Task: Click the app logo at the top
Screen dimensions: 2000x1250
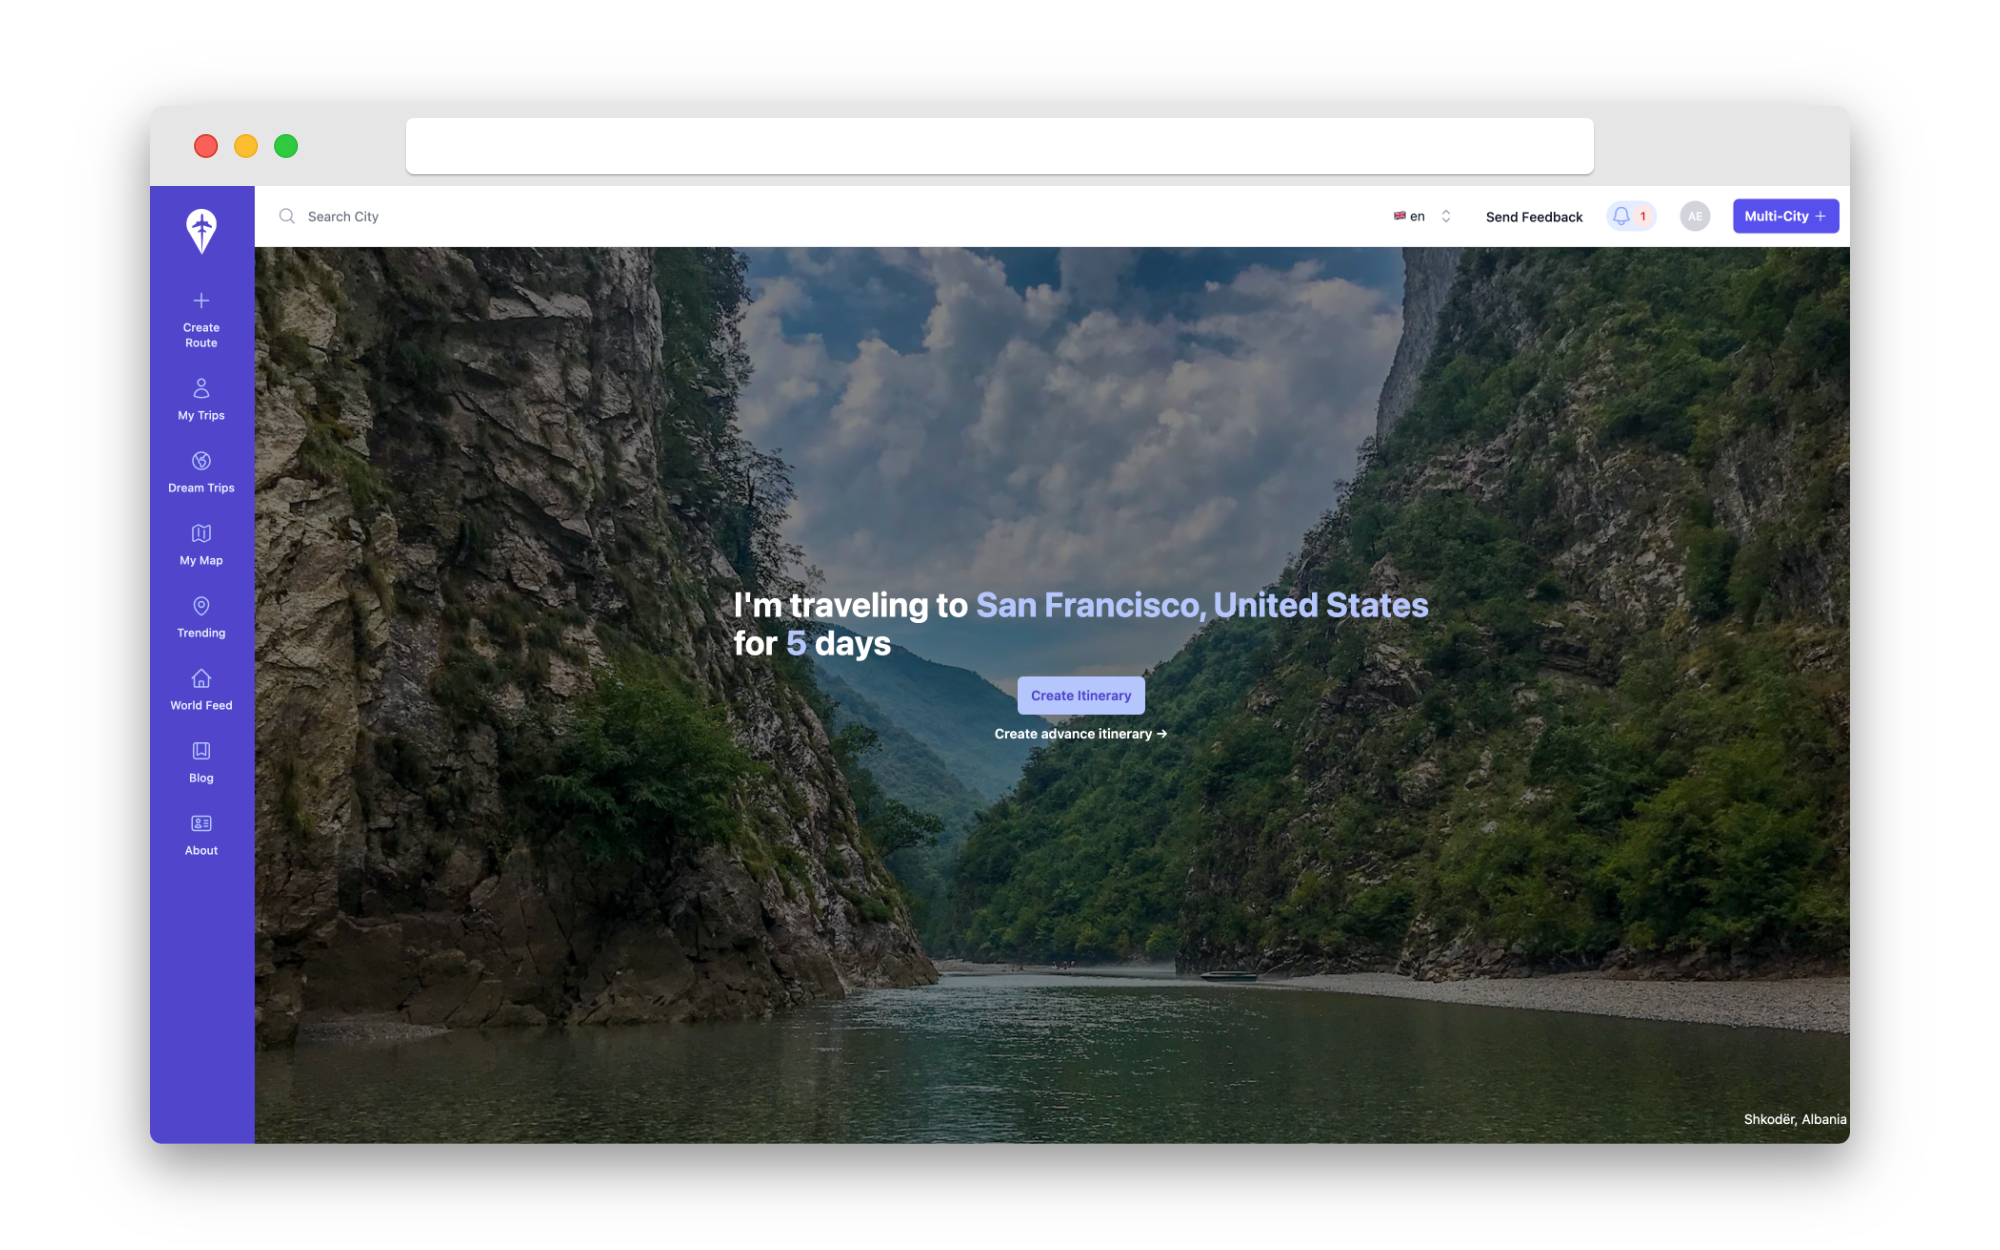Action: coord(201,233)
